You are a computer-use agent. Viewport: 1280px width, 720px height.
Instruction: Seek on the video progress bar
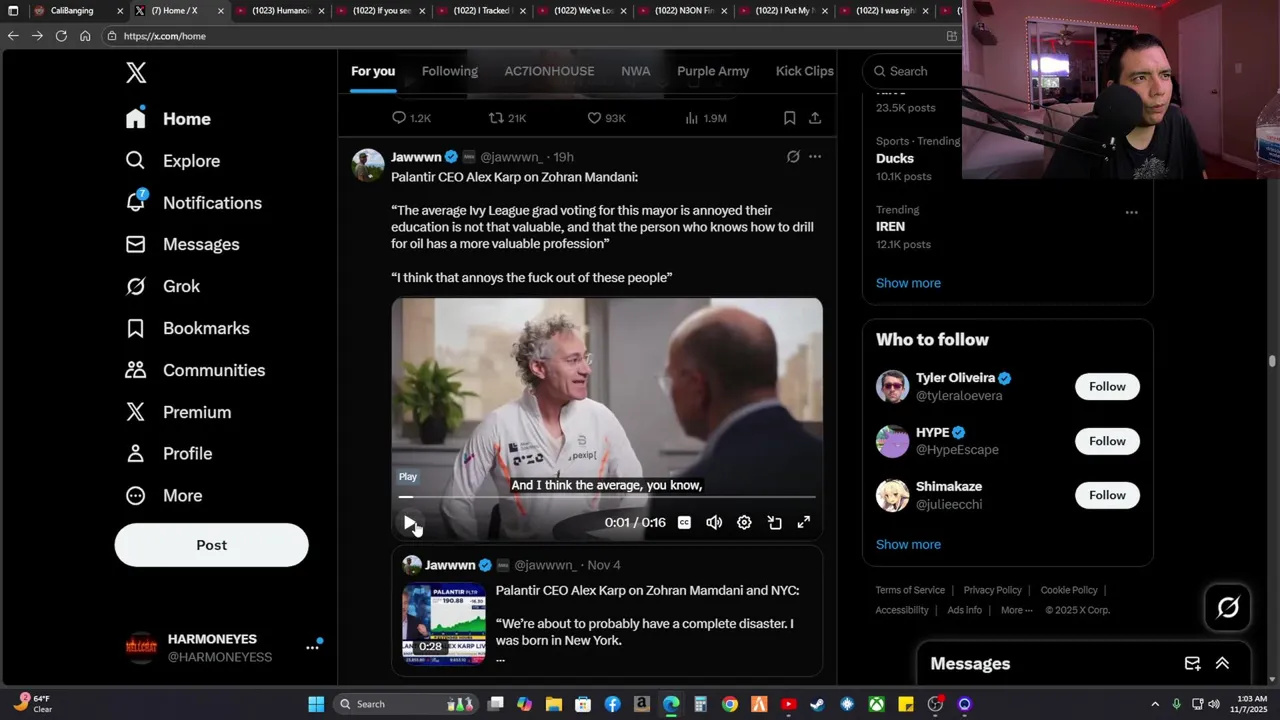click(607, 496)
